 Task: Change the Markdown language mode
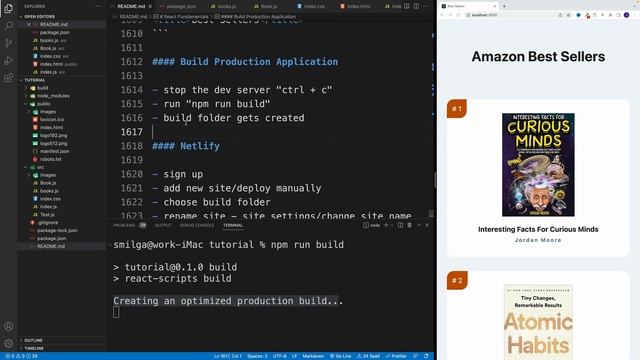coord(313,356)
